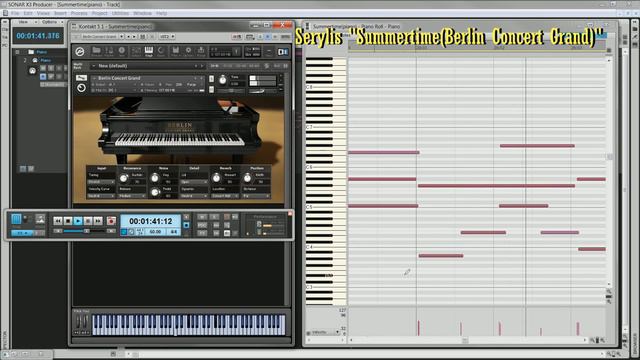Click the fast-forward to end transport button
This screenshot has width=640, height=360.
click(98, 221)
